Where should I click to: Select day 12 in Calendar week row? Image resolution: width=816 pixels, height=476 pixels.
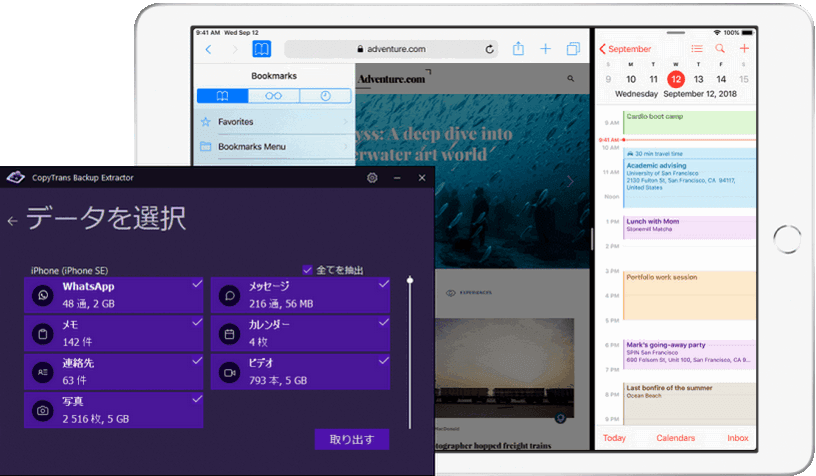click(675, 79)
